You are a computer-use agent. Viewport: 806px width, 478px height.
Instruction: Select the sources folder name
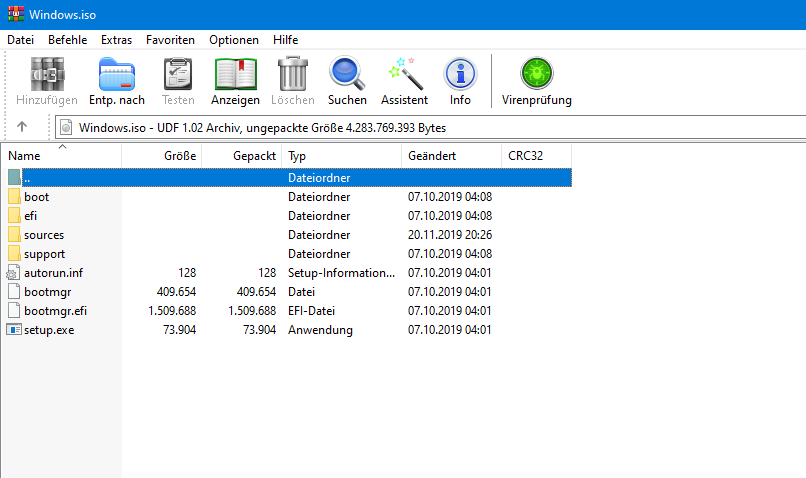[x=44, y=235]
